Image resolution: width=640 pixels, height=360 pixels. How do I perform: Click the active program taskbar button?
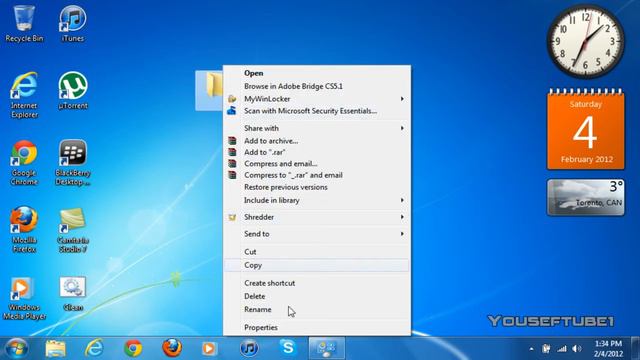(x=327, y=349)
